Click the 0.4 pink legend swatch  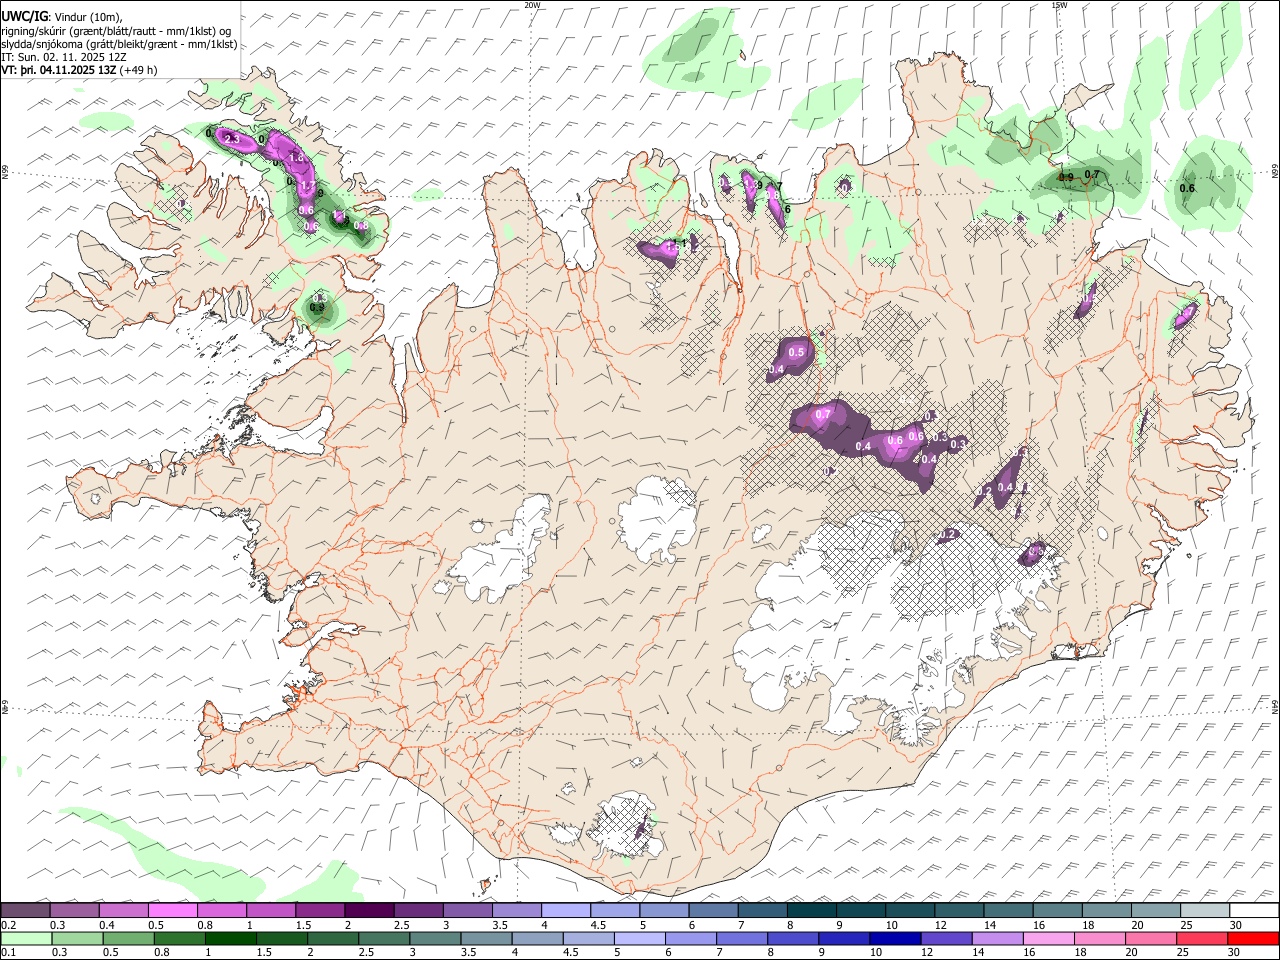pos(123,910)
